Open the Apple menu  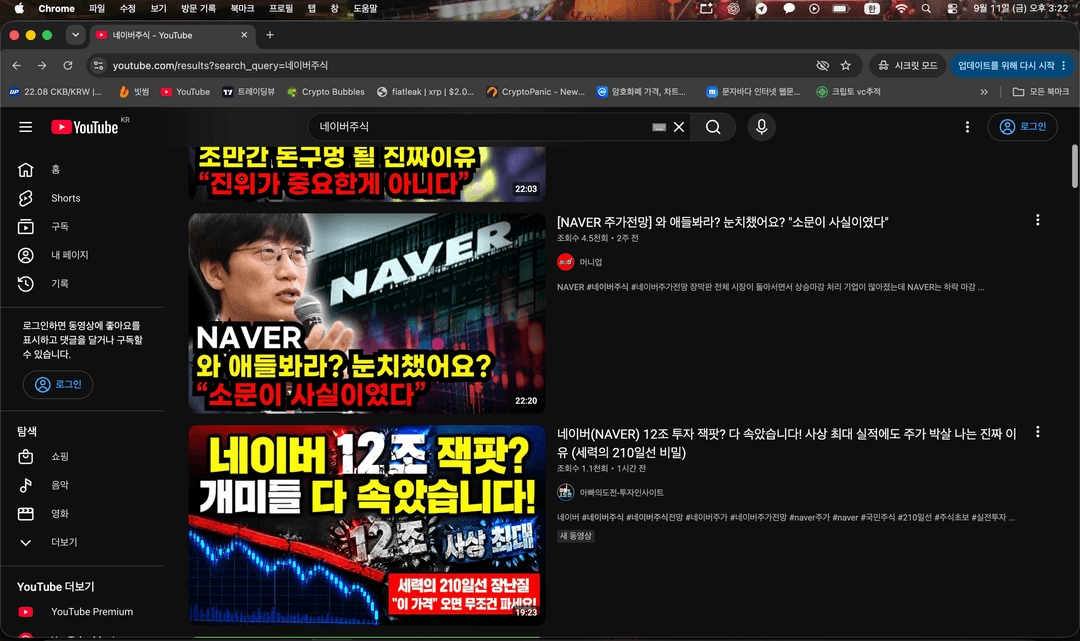(x=19, y=8)
